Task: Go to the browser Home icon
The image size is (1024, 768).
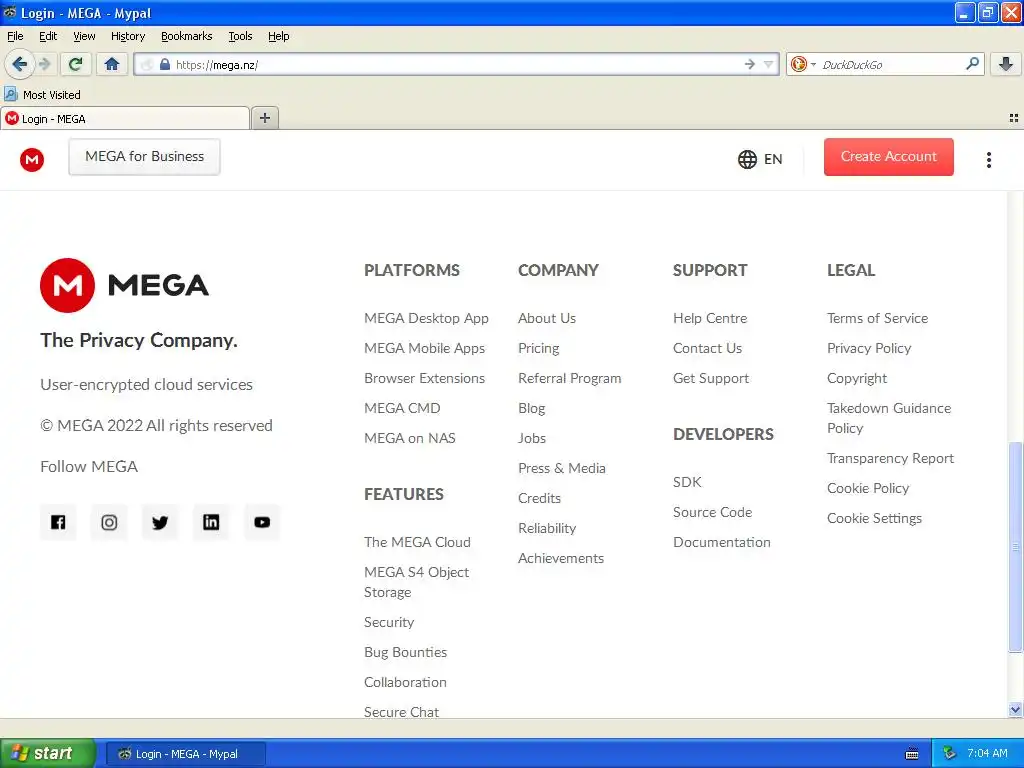Action: (x=112, y=64)
